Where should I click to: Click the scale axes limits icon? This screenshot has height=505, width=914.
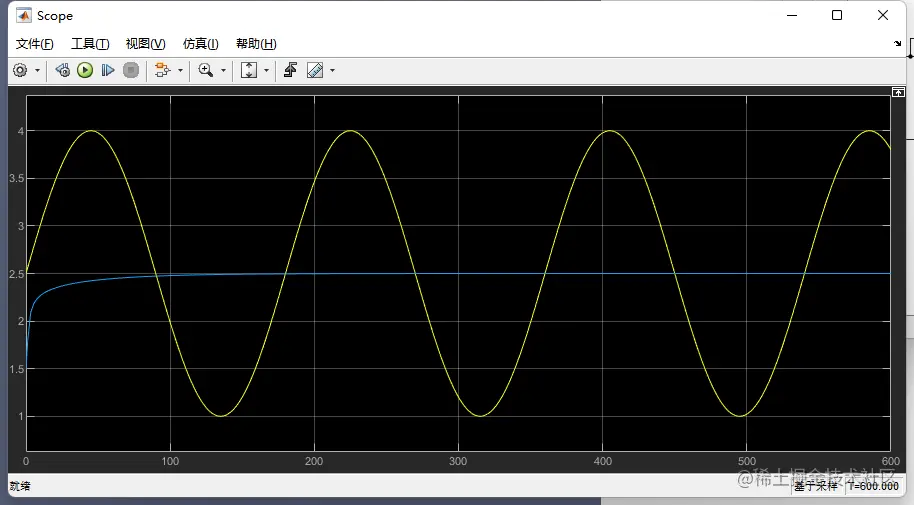point(249,71)
